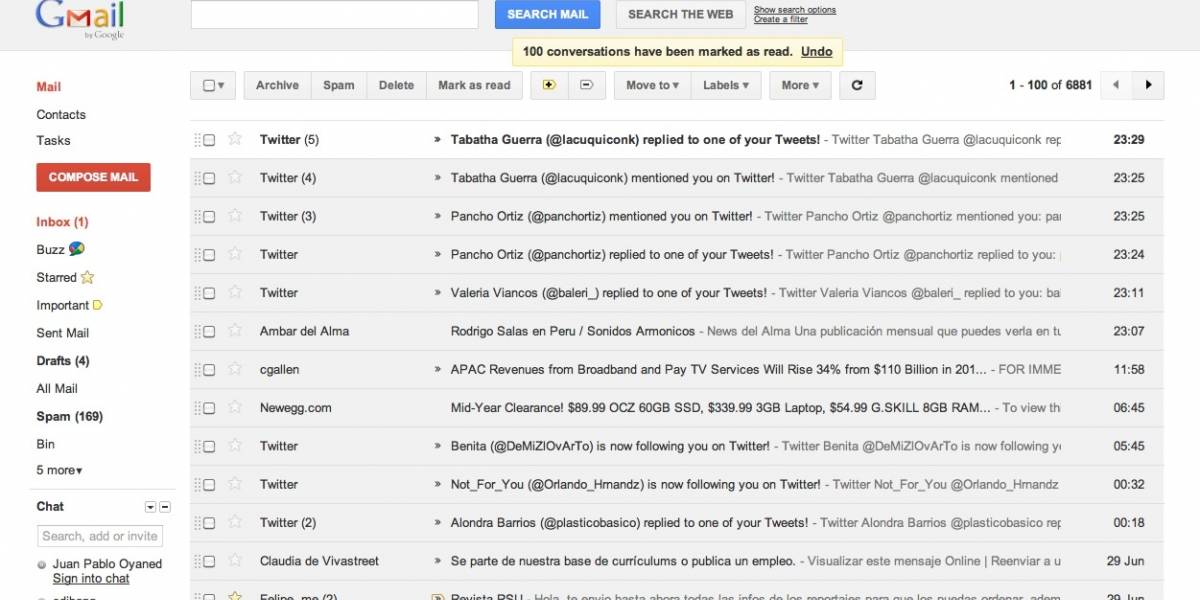
Task: Open the Labels dropdown
Action: click(x=726, y=85)
